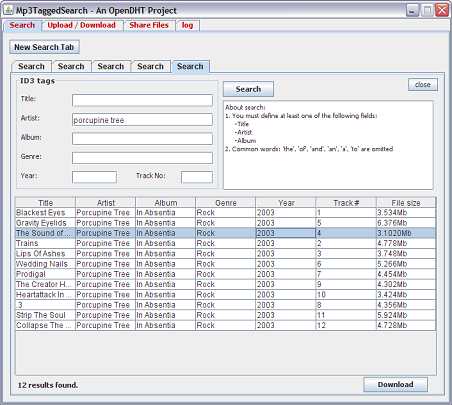Open the log tab
The height and width of the screenshot is (405, 452).
pyautogui.click(x=187, y=25)
